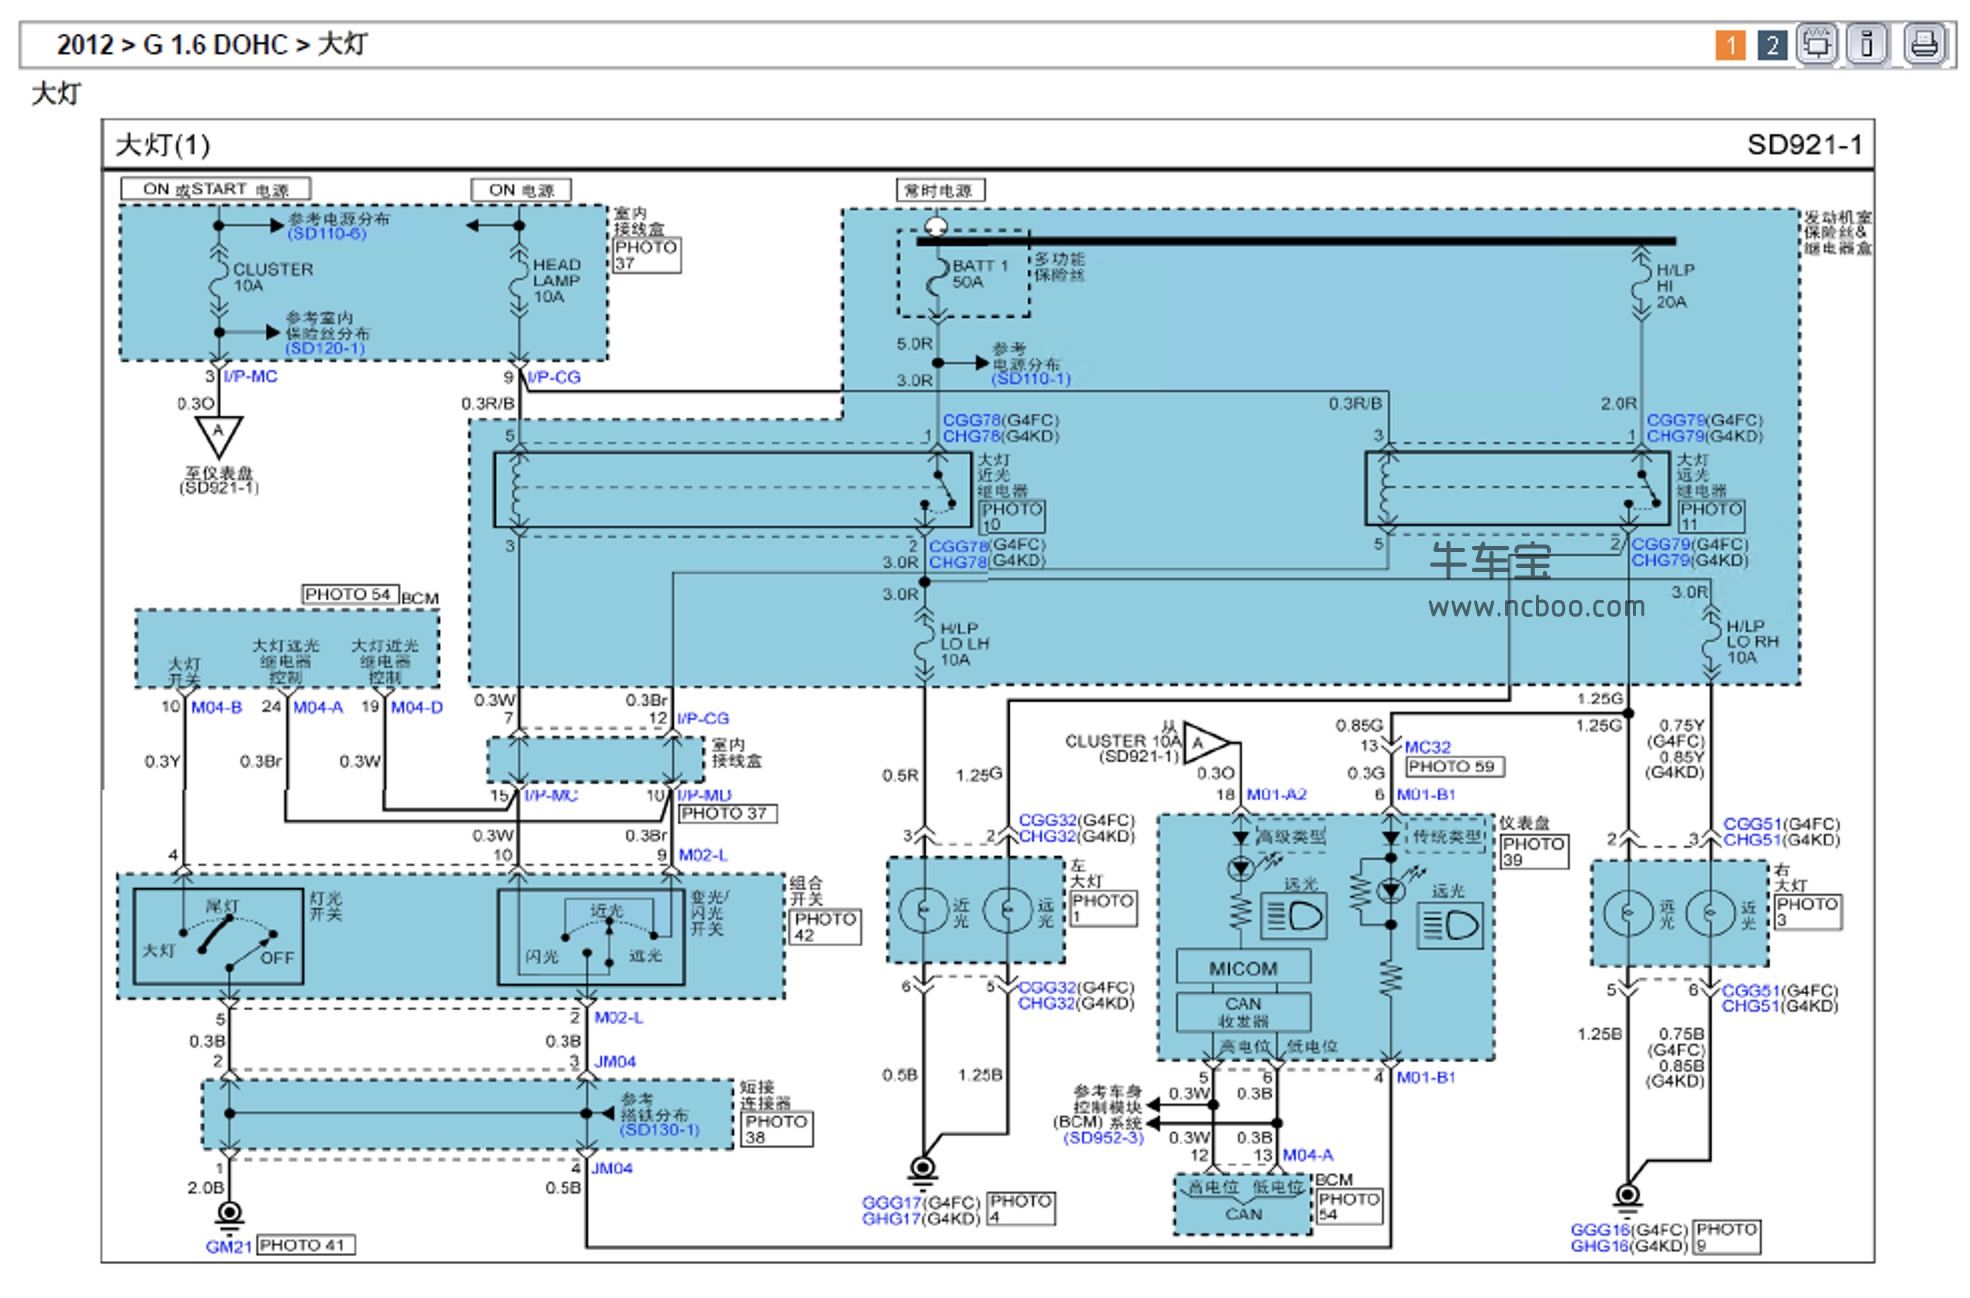Click the I/P-CG label at pin 9
Image resolution: width=1970 pixels, height=1298 pixels.
pos(553,378)
